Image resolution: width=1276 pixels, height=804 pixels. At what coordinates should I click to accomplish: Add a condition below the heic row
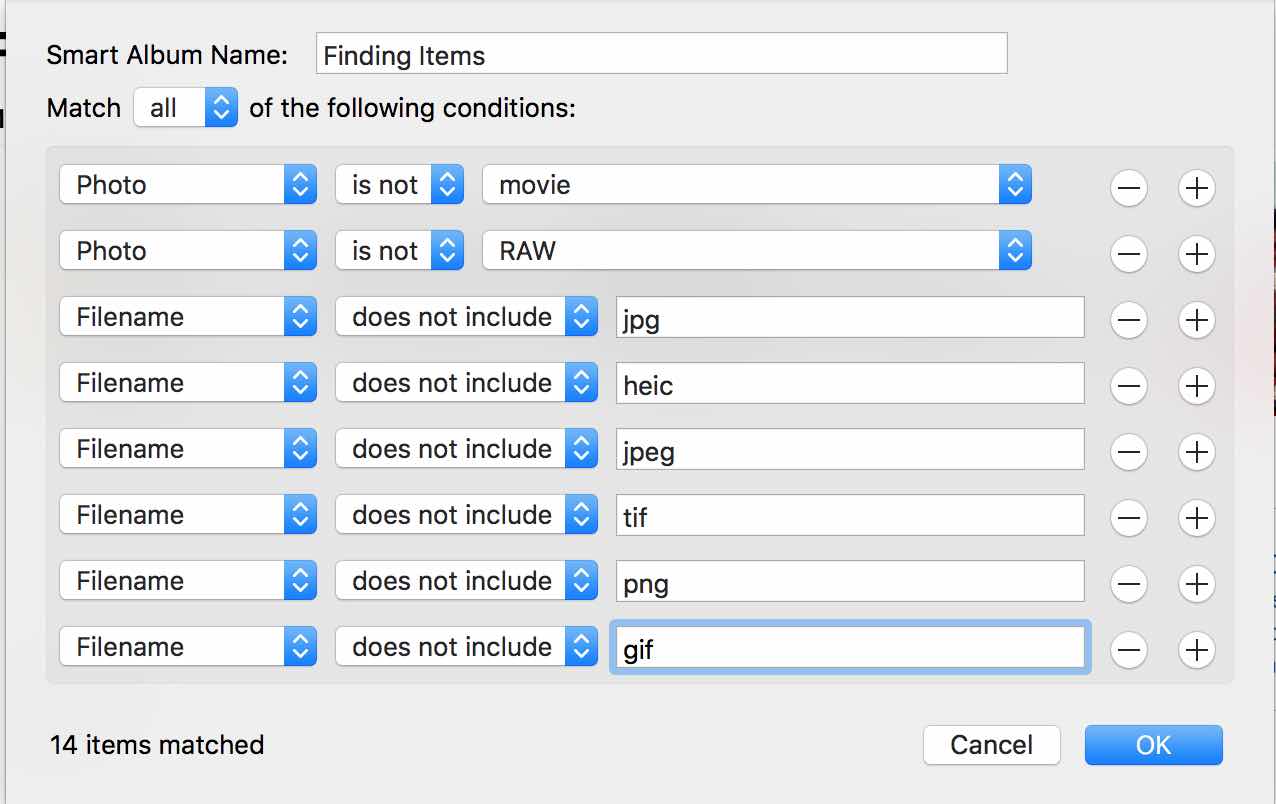[1196, 386]
